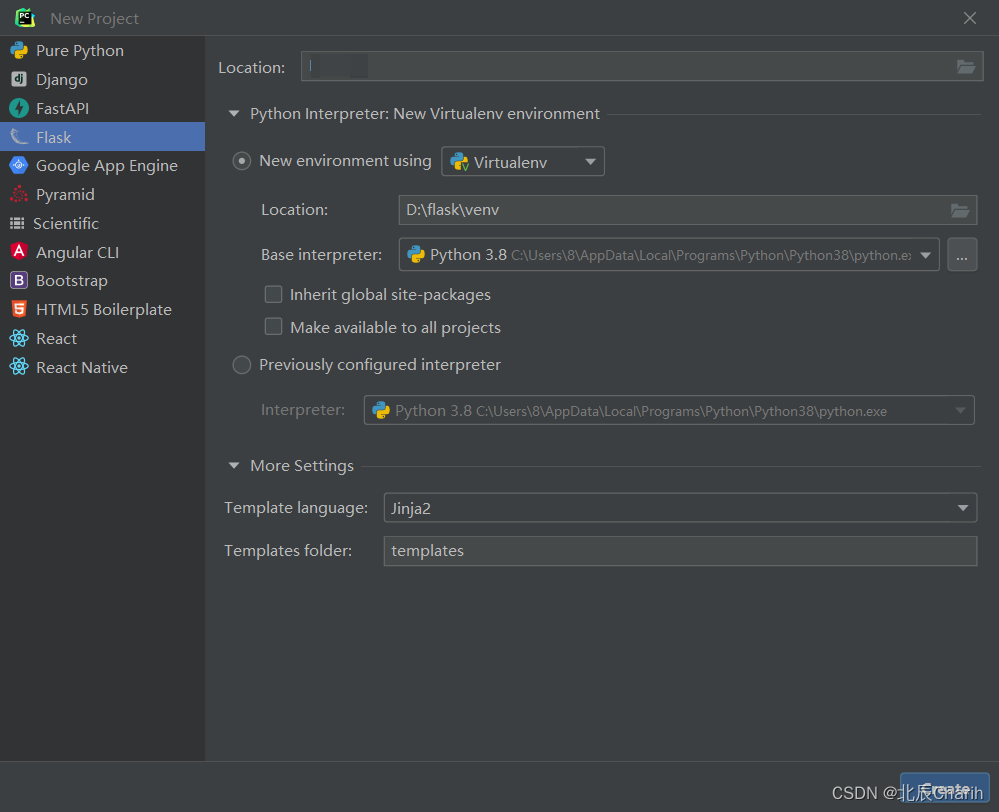
Task: Open the Template language Jinja2 dropdown
Action: 680,507
